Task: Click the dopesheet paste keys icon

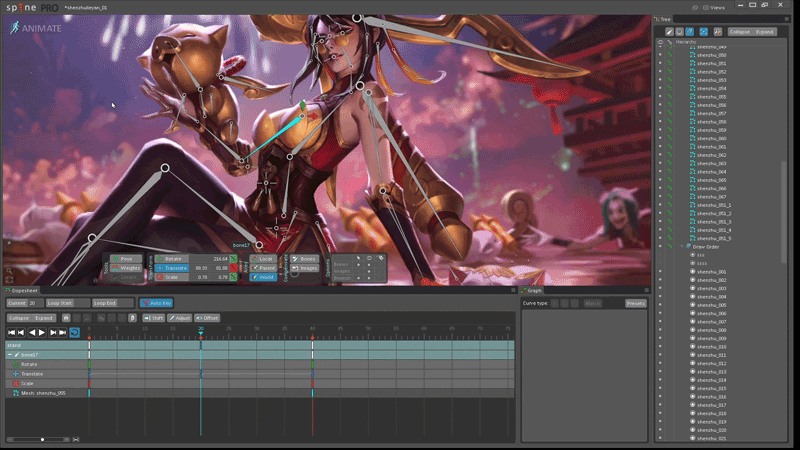Action: coord(132,318)
